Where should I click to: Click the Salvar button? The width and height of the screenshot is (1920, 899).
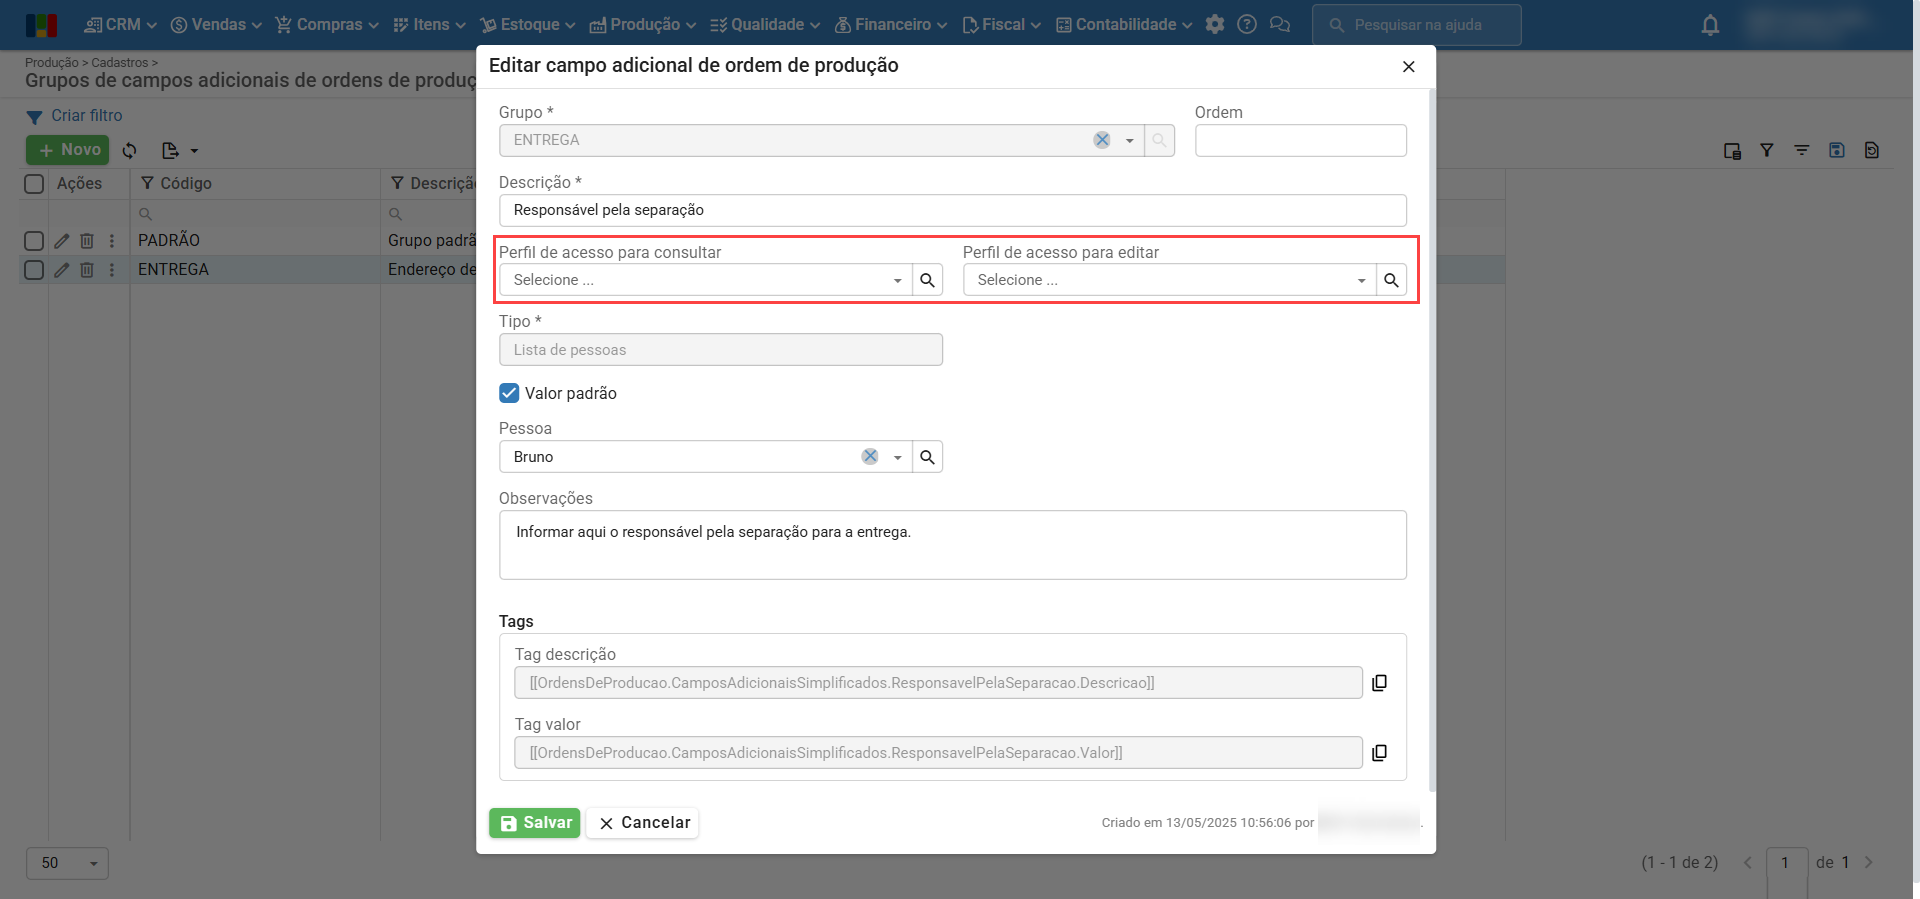[x=535, y=823]
